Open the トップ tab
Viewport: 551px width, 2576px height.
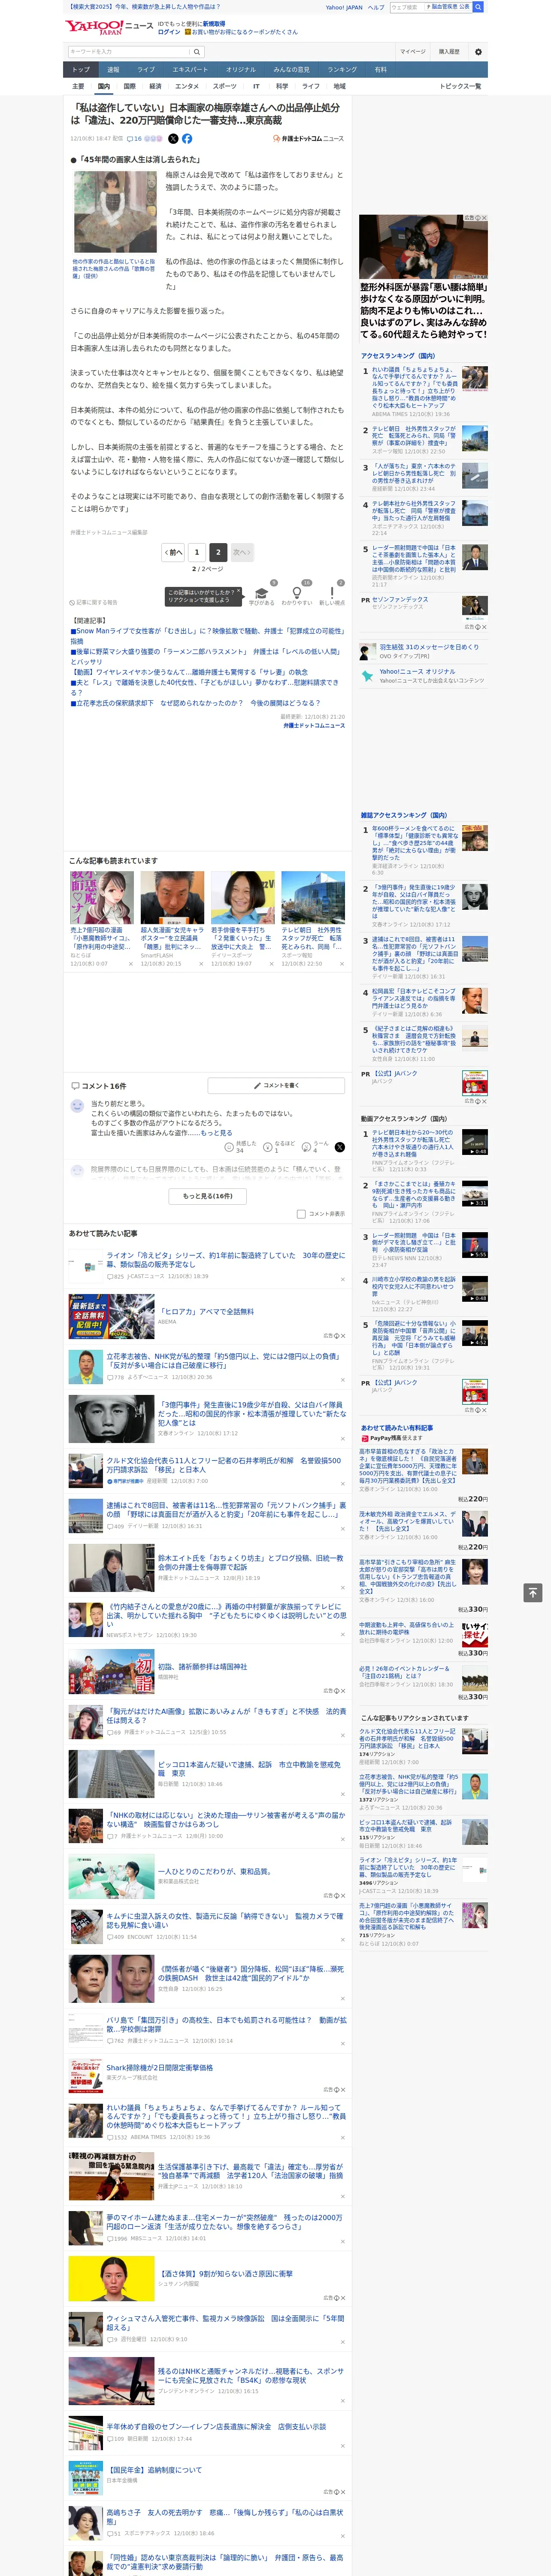coord(81,70)
